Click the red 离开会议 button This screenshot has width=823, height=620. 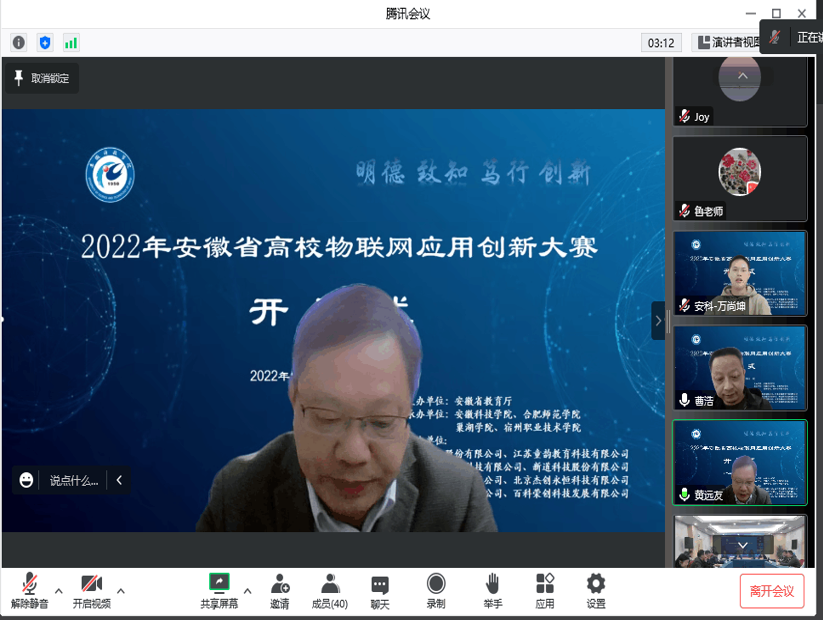[x=771, y=591]
